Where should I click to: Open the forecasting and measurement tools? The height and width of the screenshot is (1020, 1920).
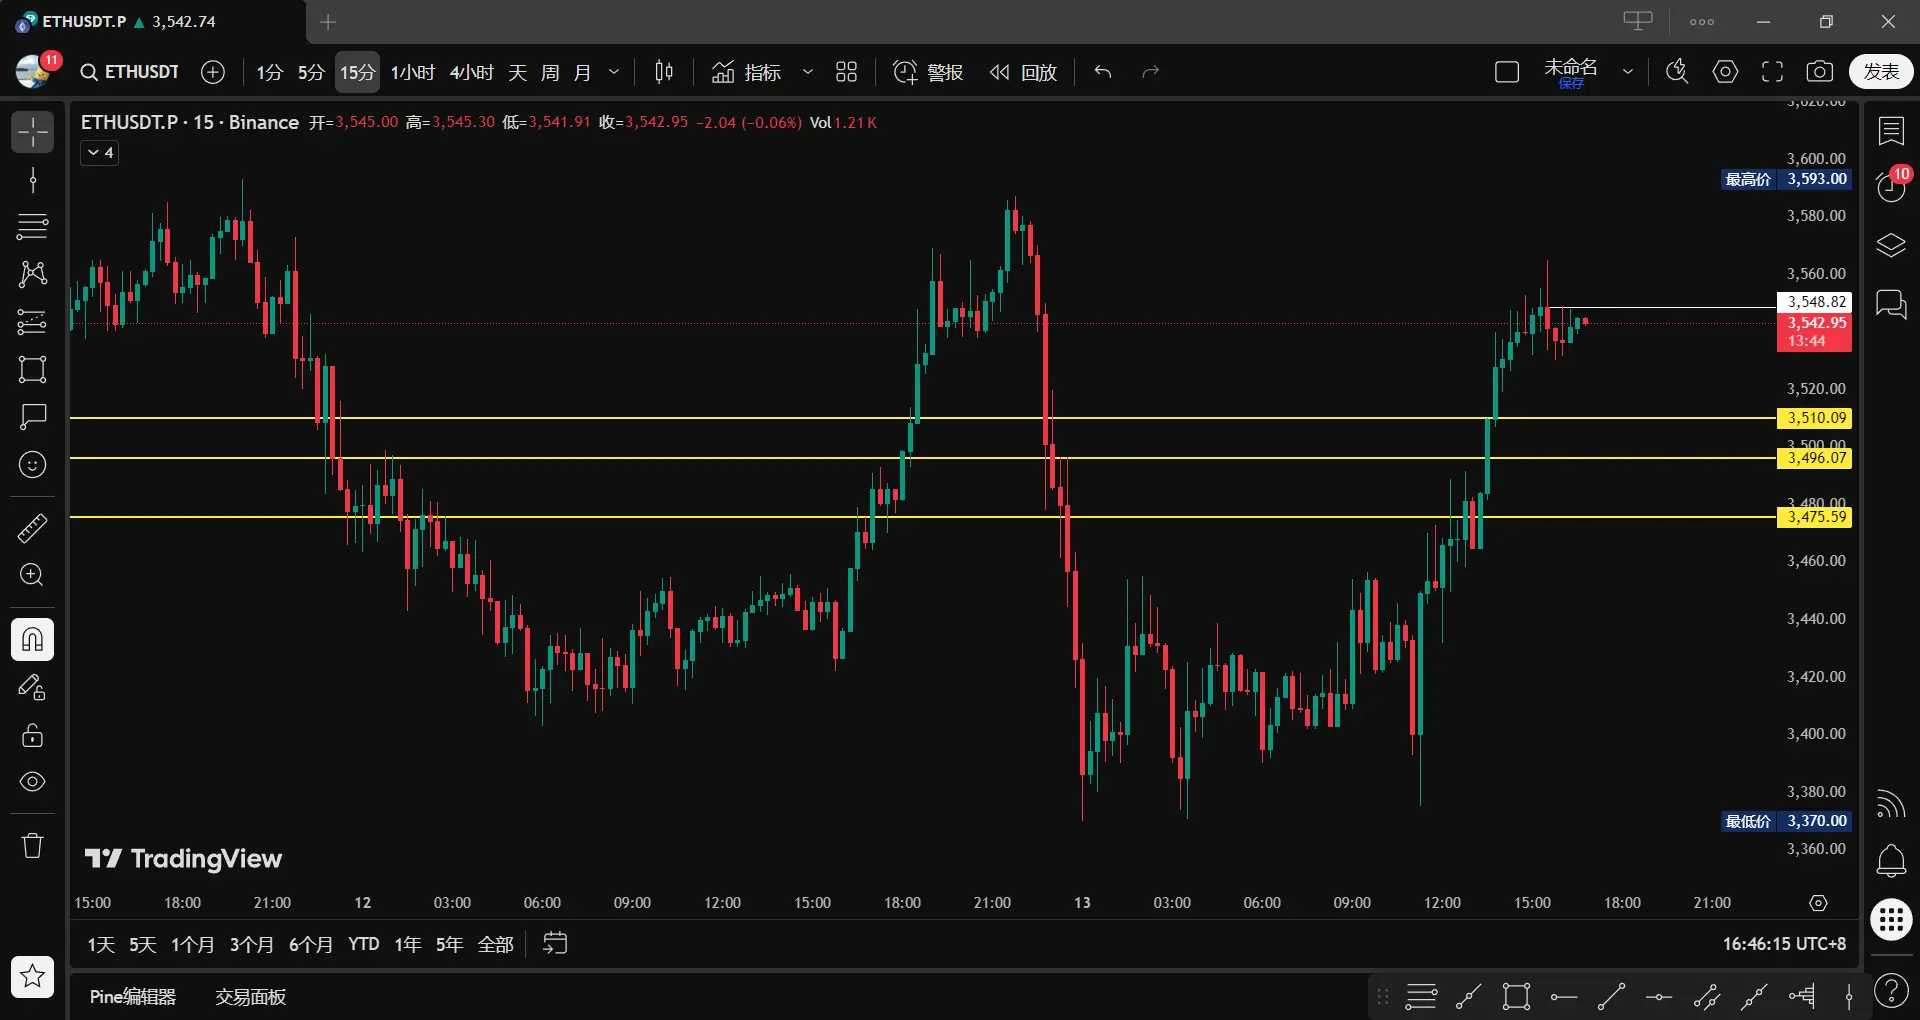[x=32, y=322]
